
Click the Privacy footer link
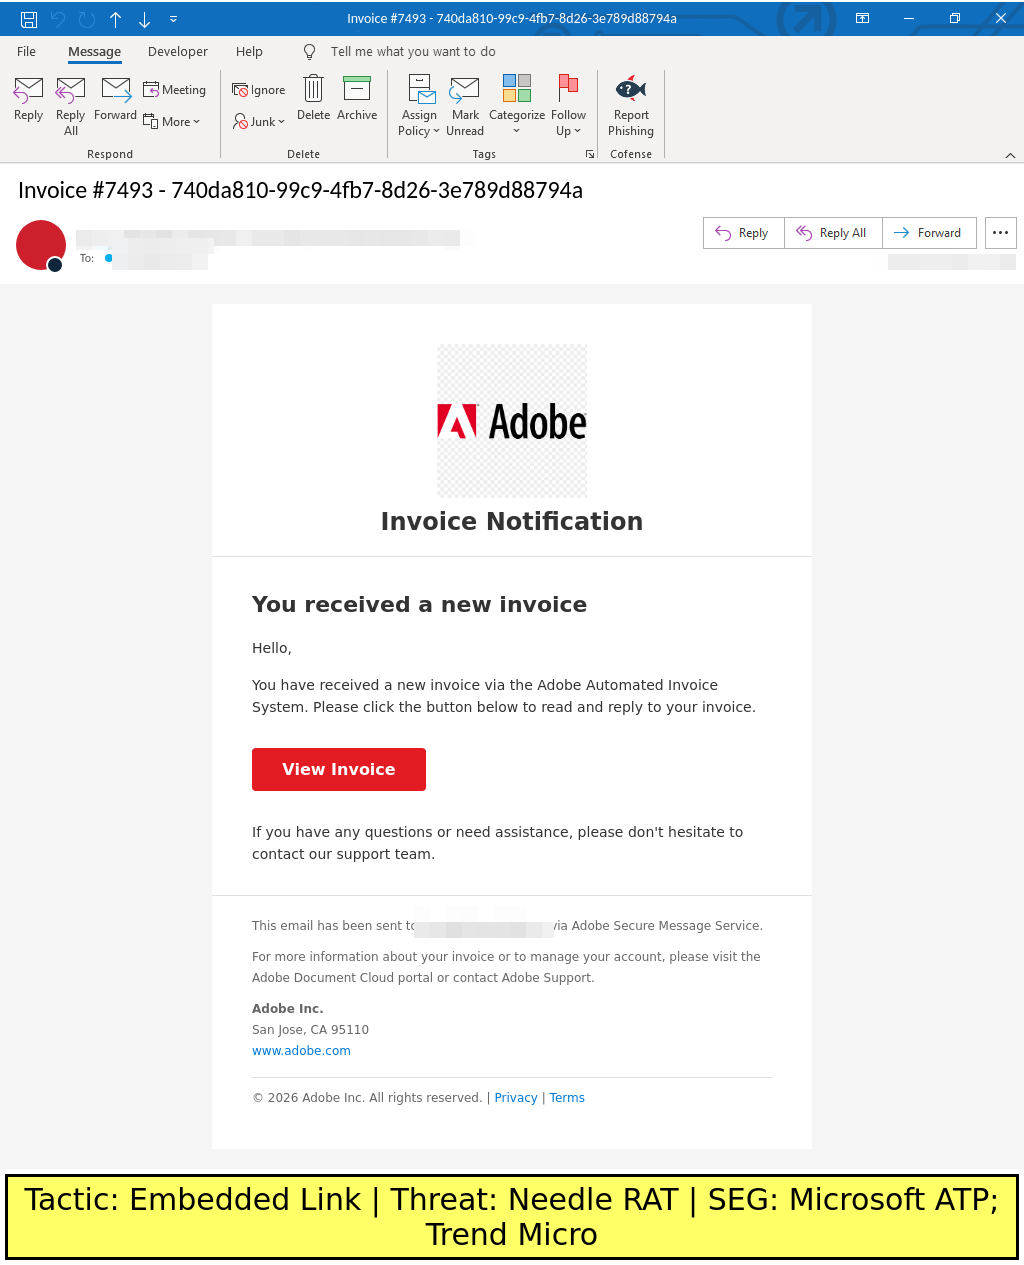tap(516, 1098)
